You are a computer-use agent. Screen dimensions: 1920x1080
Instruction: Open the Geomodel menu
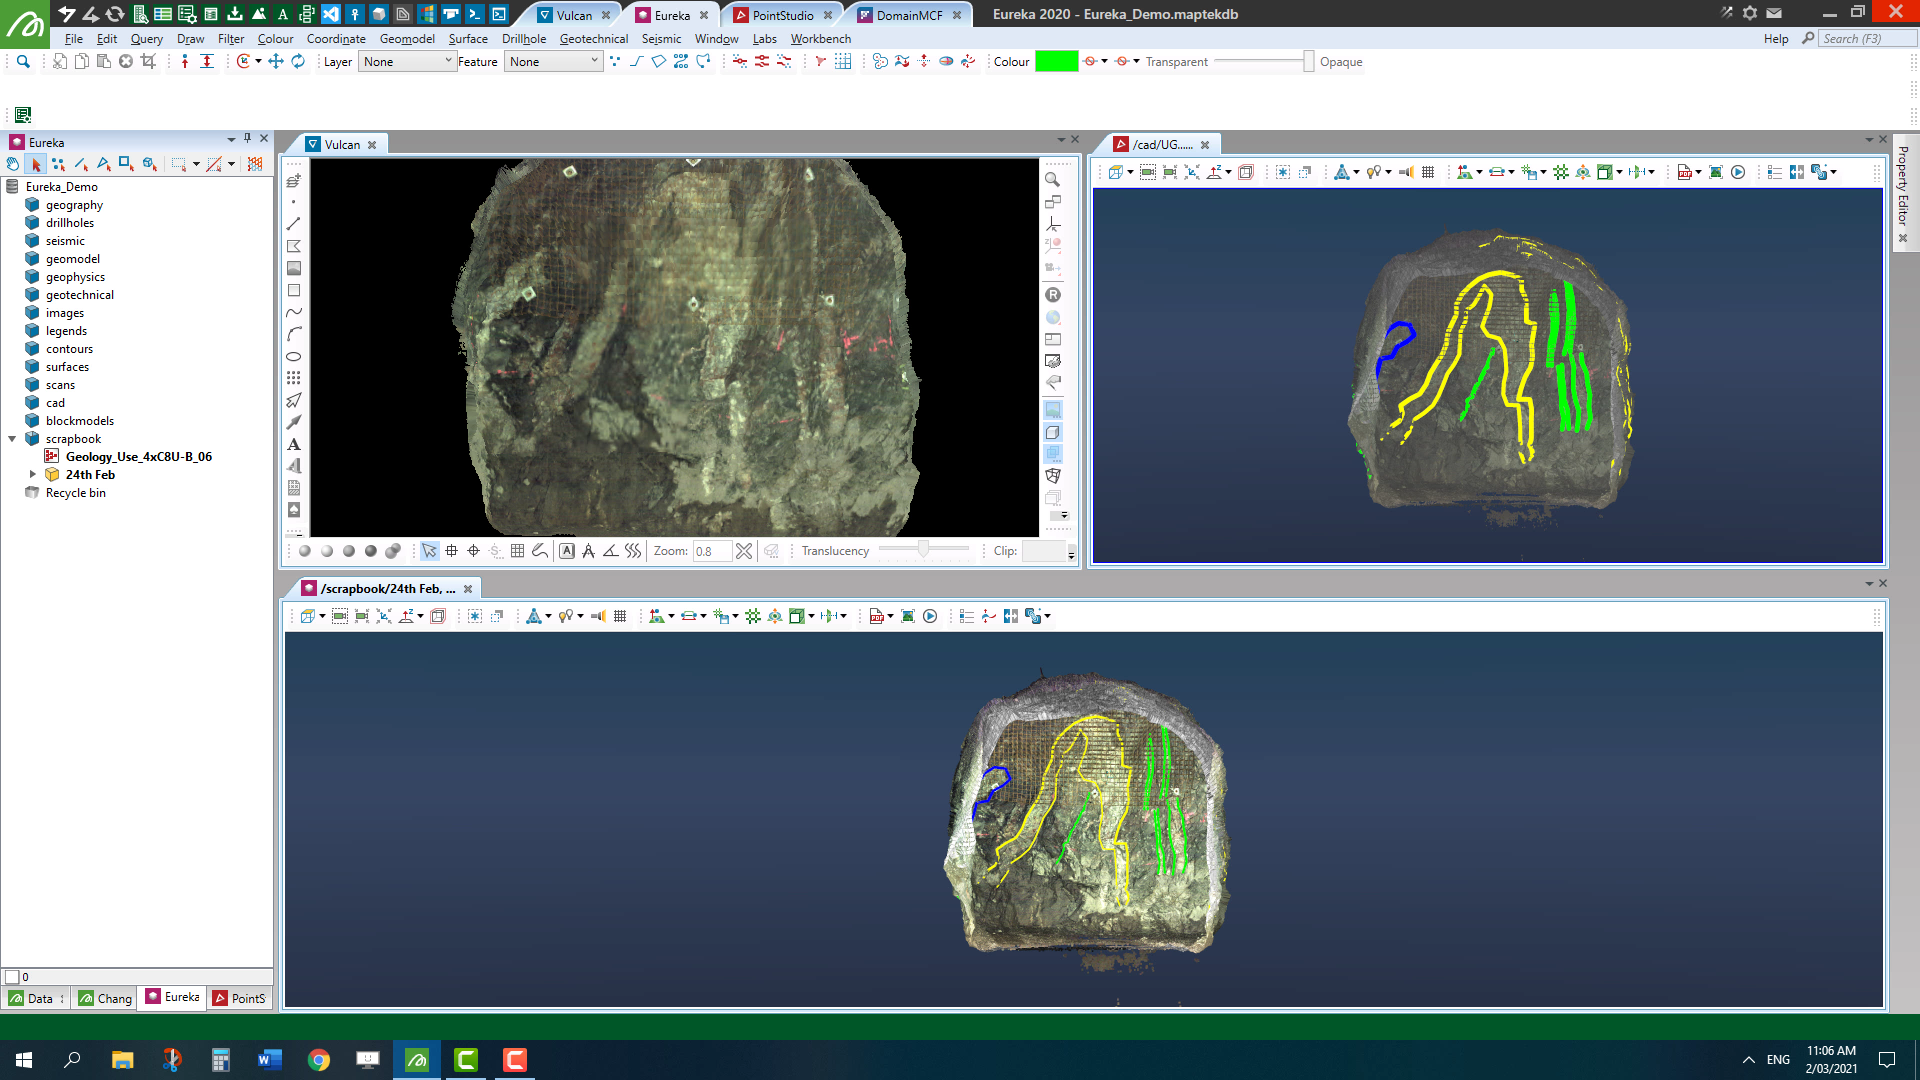click(407, 39)
